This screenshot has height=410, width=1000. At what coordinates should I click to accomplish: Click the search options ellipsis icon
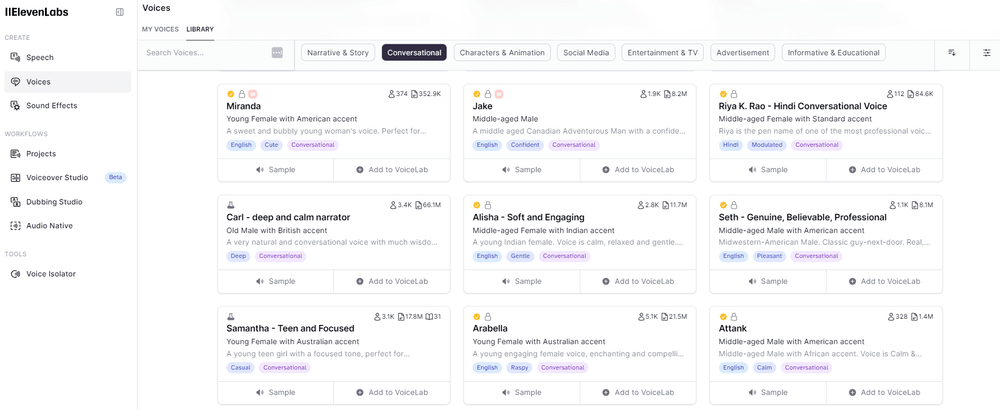pyautogui.click(x=277, y=53)
